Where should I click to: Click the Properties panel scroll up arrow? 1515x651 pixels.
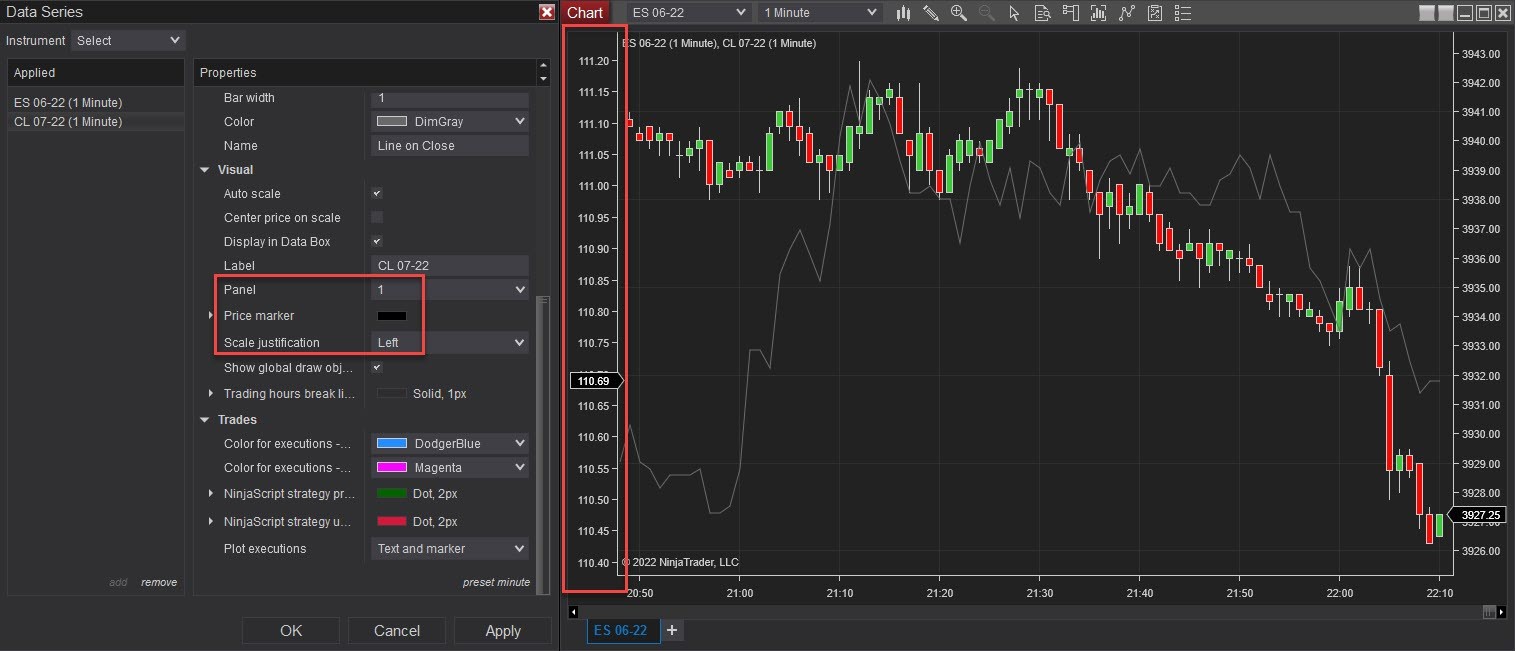point(543,66)
